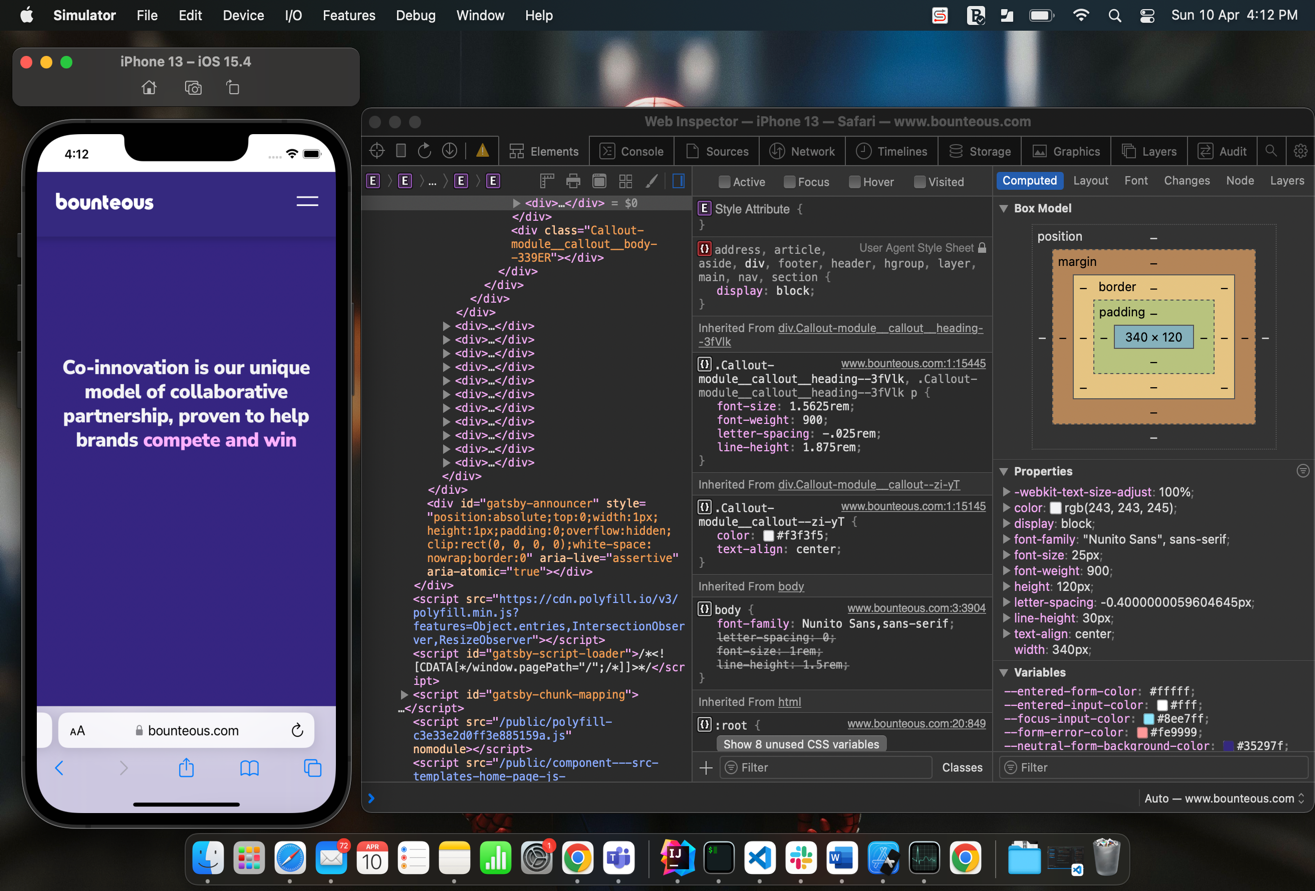Click the yellow warning triangle icon
This screenshot has height=891, width=1315.
483,151
